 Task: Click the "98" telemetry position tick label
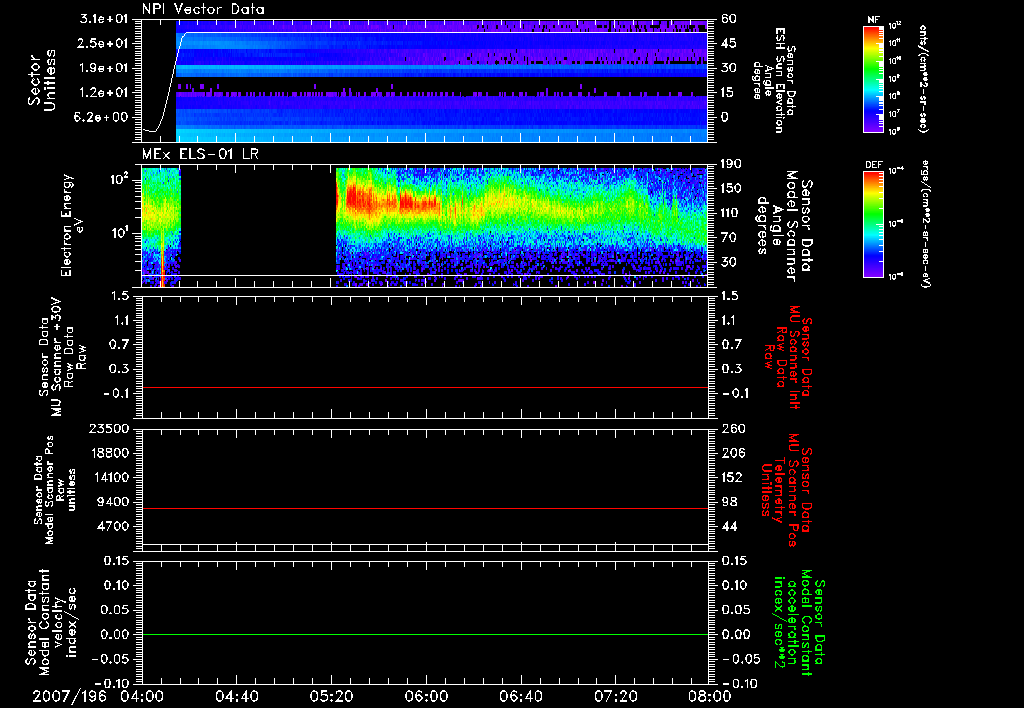tap(729, 502)
